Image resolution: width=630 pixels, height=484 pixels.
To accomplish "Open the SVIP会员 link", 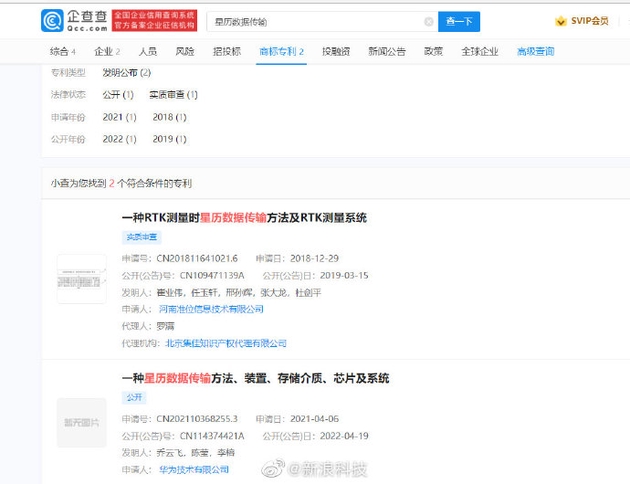I will point(589,21).
